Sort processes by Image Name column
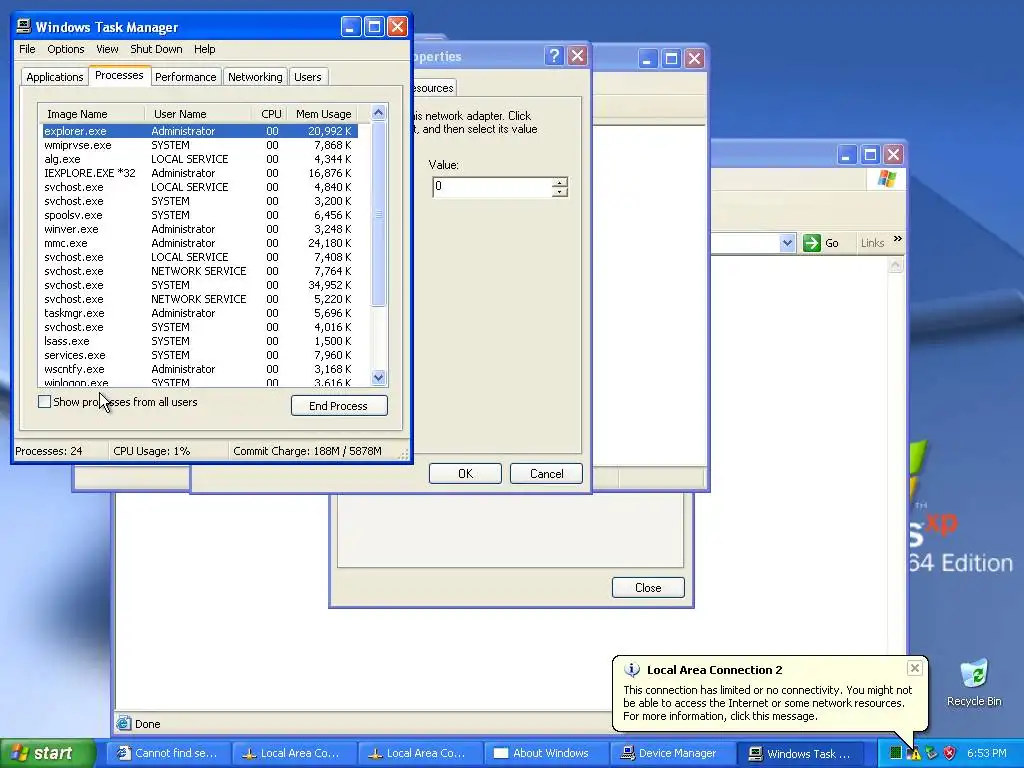1024x768 pixels. pyautogui.click(x=91, y=114)
